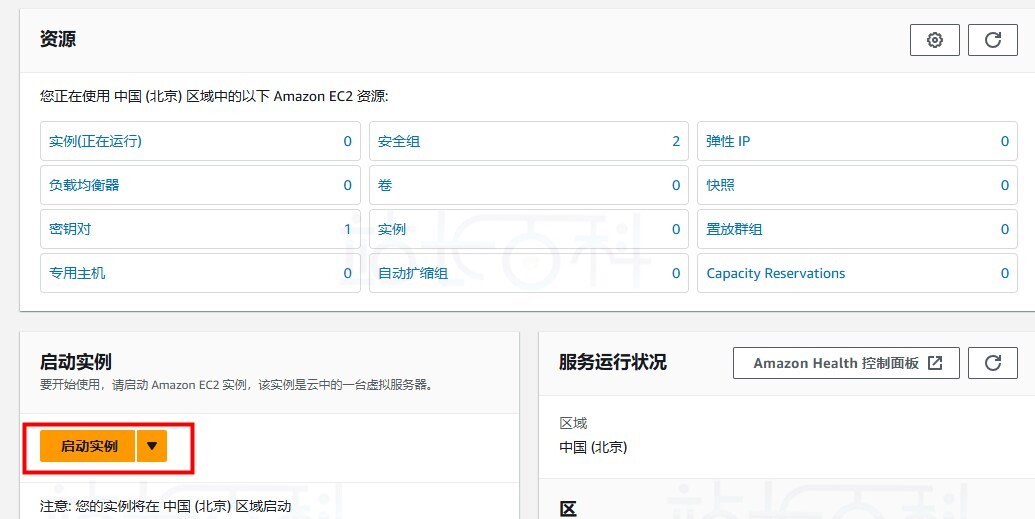Viewport: 1035px width, 519px height.
Task: Select the text 您正在使用 中国 (北京) 区域中的以下 Amazon EC2 资源
Action: 215,96
